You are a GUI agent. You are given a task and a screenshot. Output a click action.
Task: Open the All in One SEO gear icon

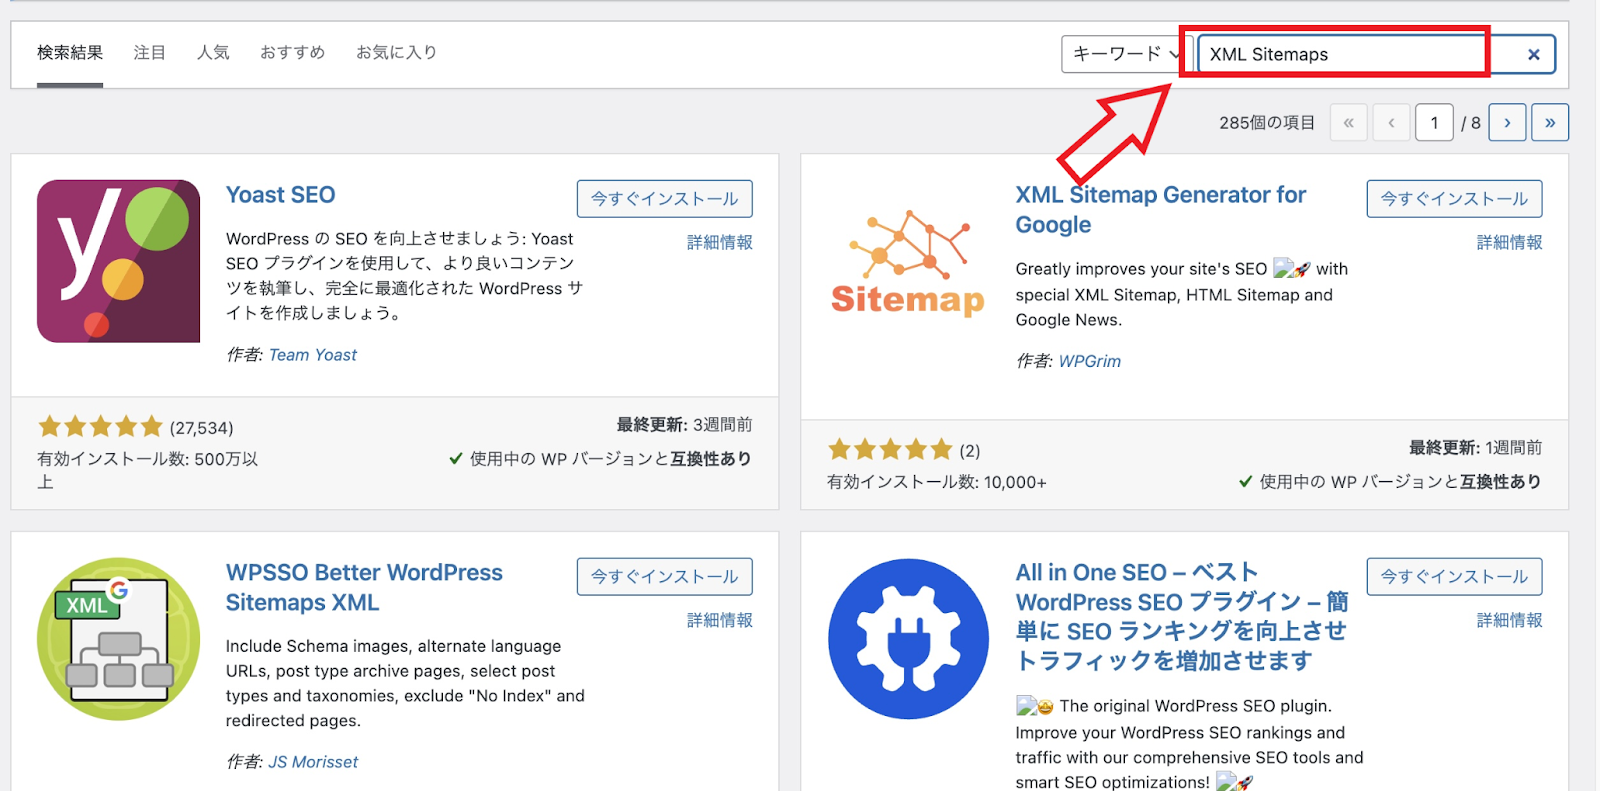pyautogui.click(x=908, y=639)
